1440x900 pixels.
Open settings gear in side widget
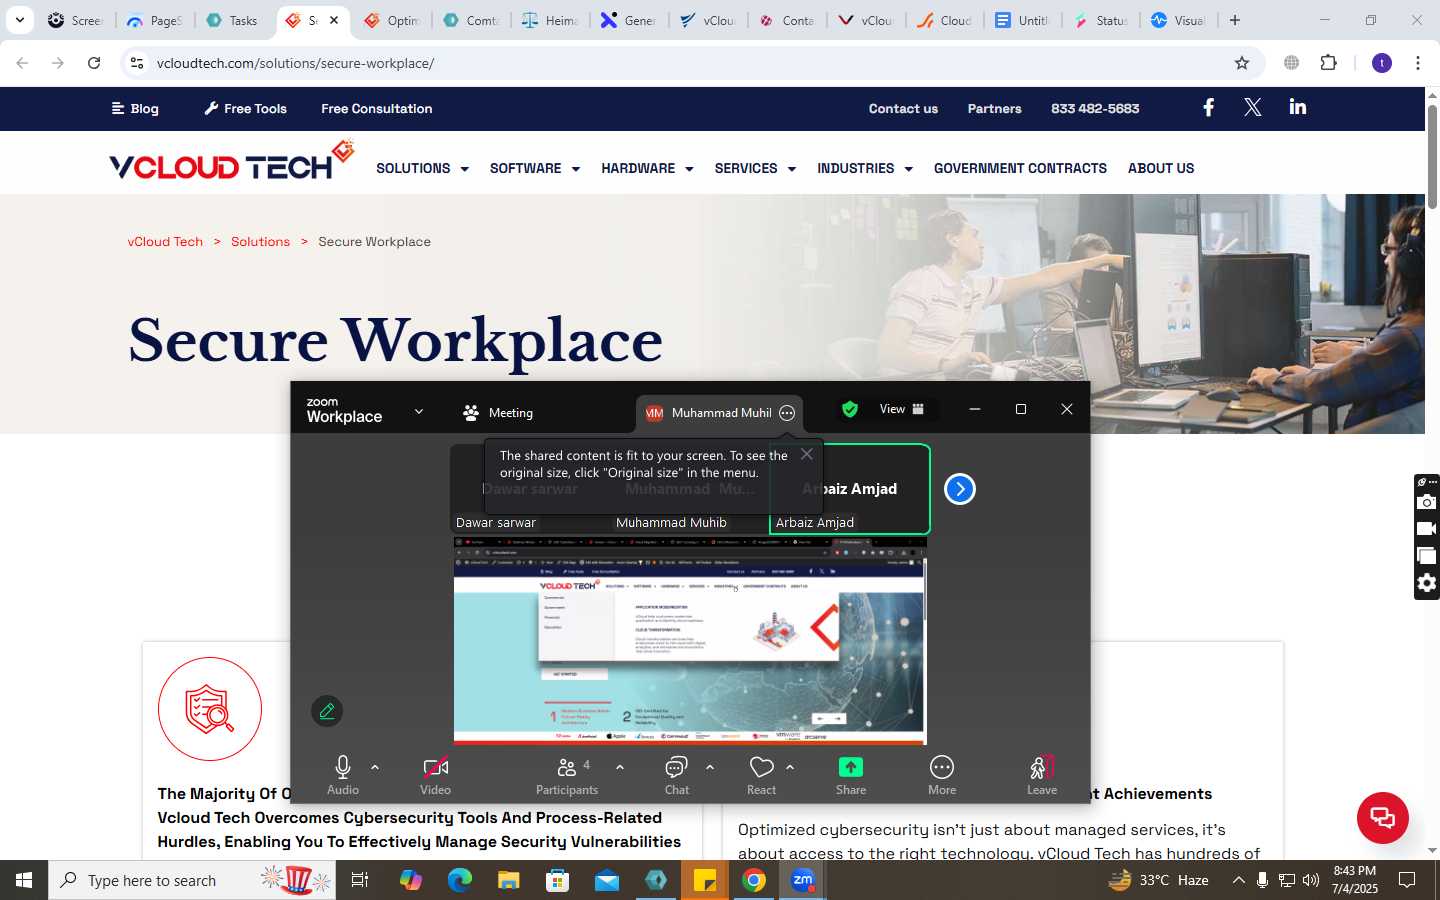pyautogui.click(x=1427, y=583)
